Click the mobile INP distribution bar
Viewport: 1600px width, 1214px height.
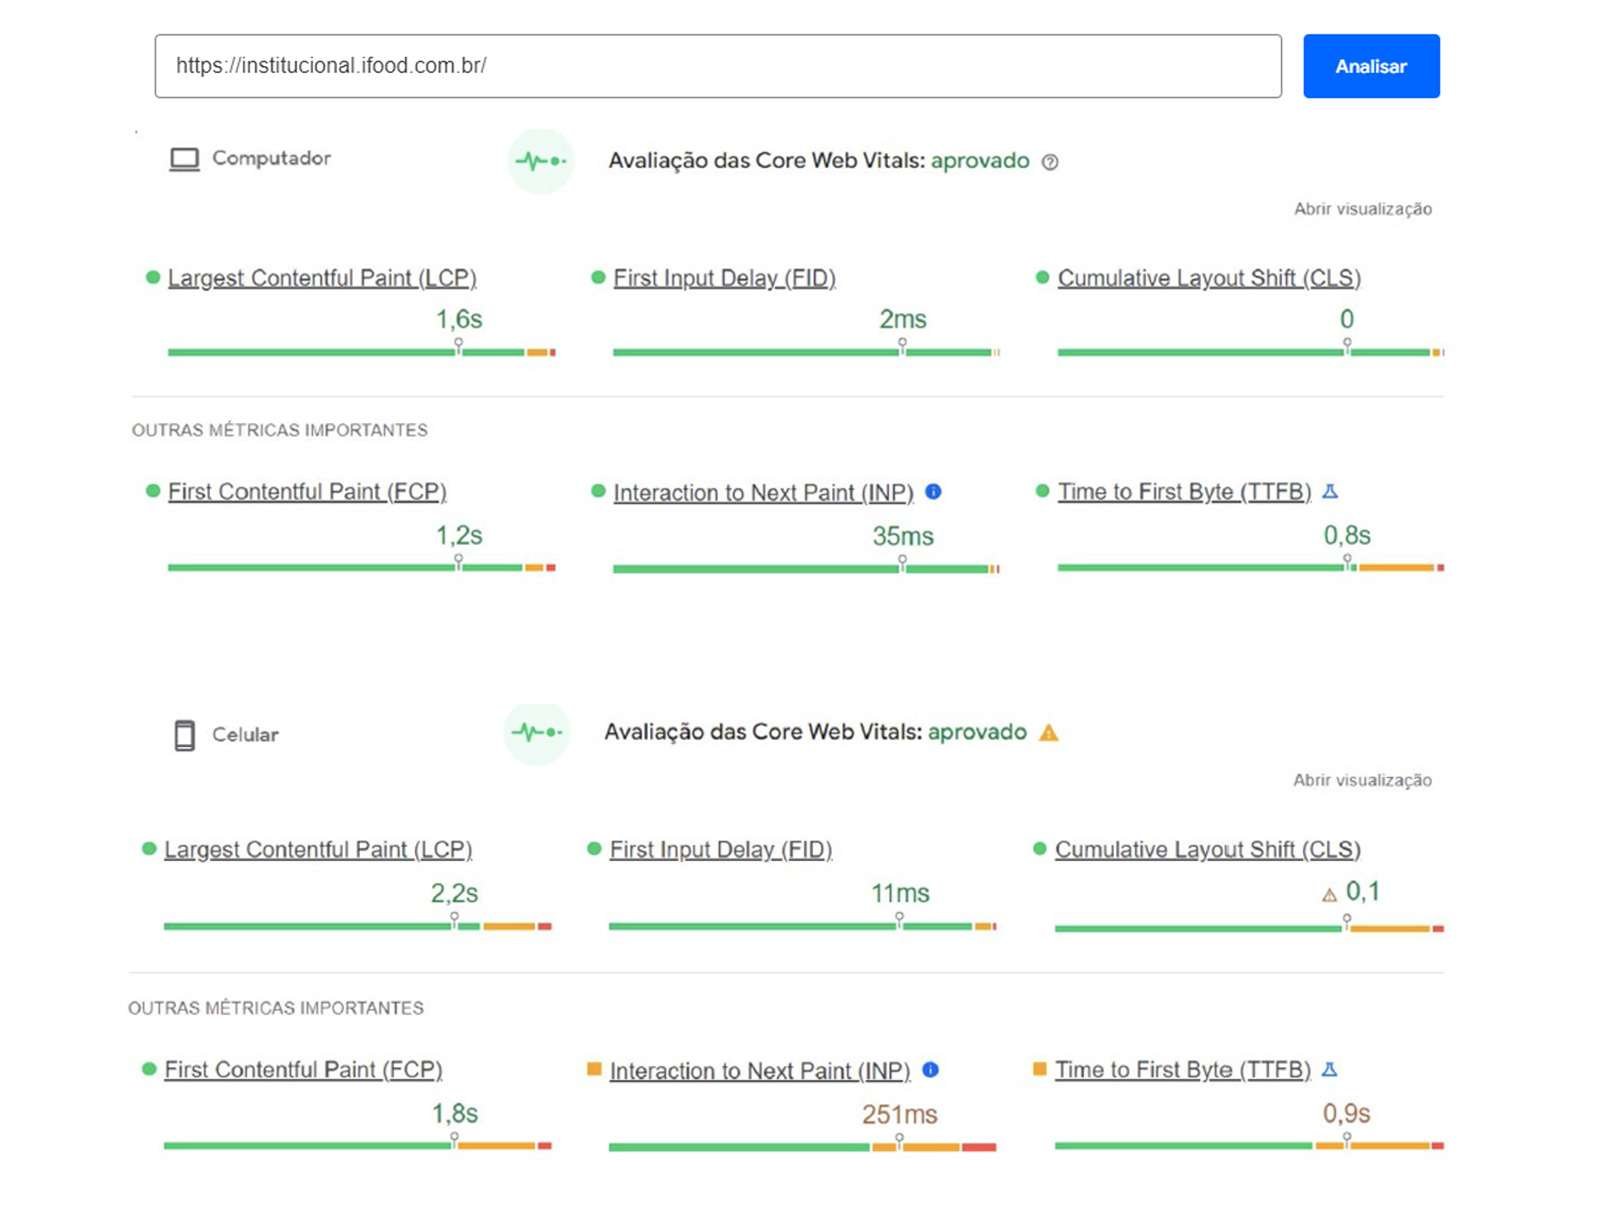[801, 1147]
